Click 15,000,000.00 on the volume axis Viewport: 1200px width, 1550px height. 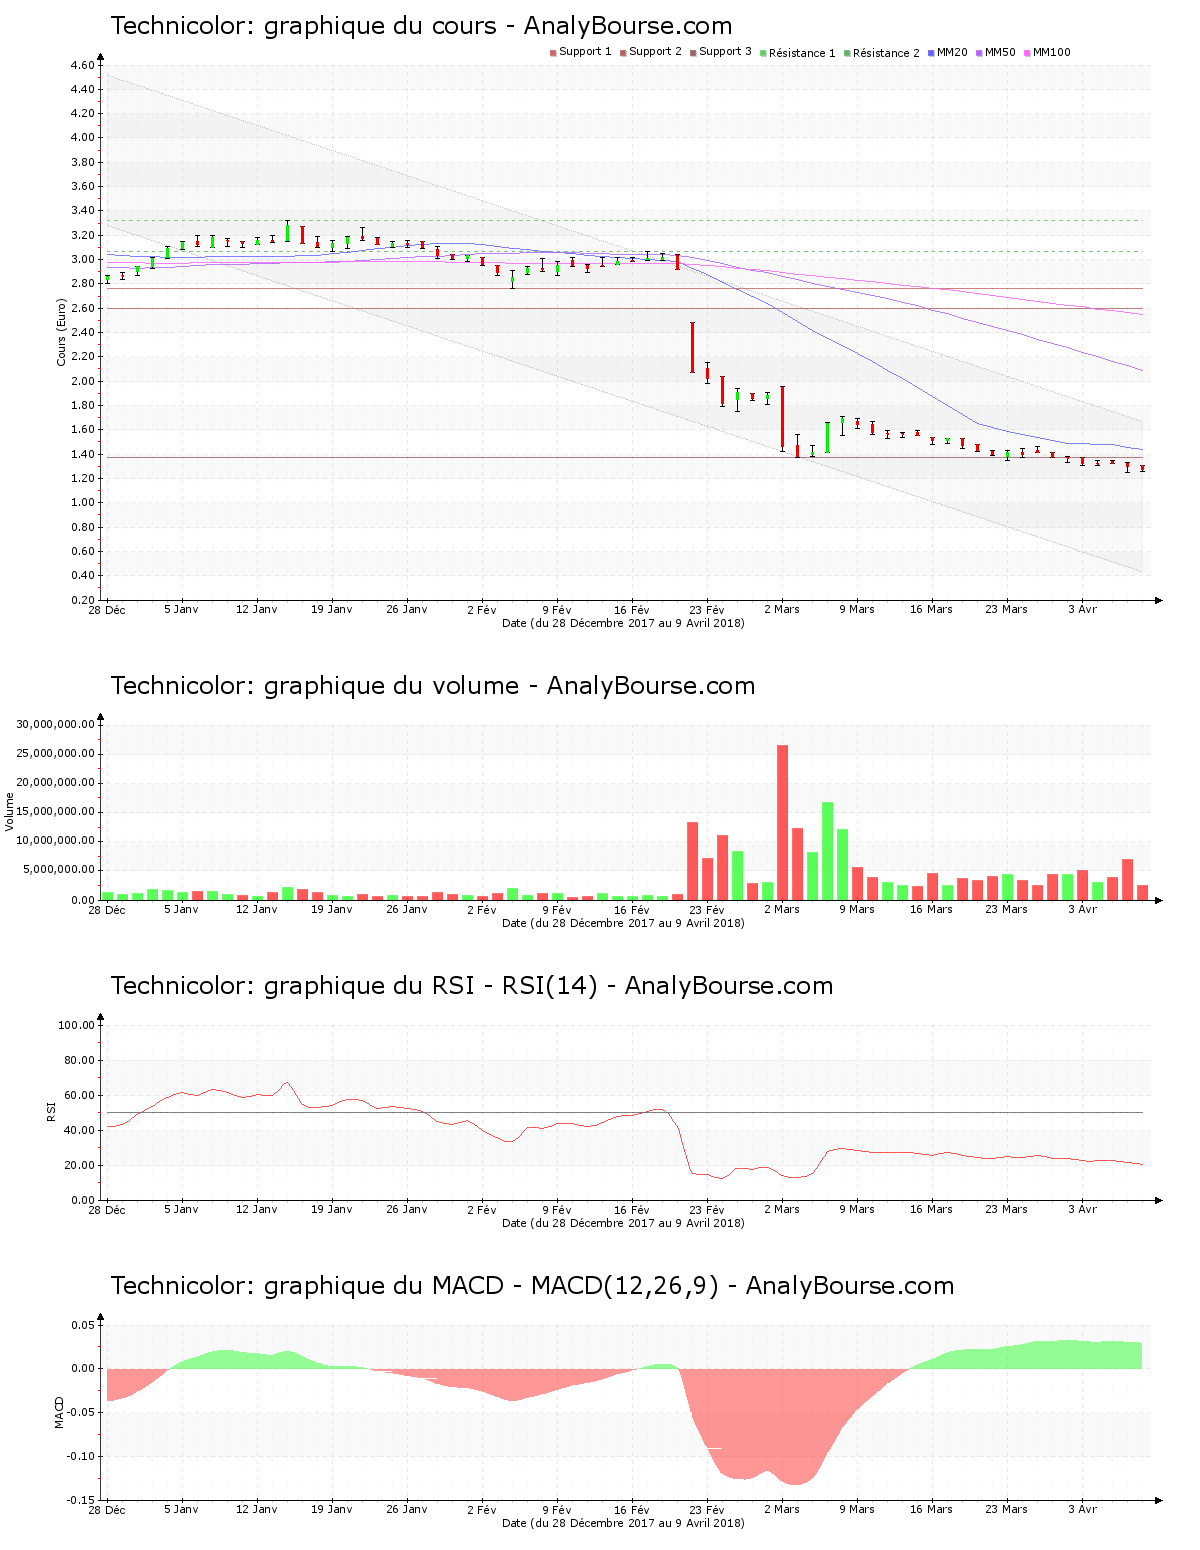(56, 812)
